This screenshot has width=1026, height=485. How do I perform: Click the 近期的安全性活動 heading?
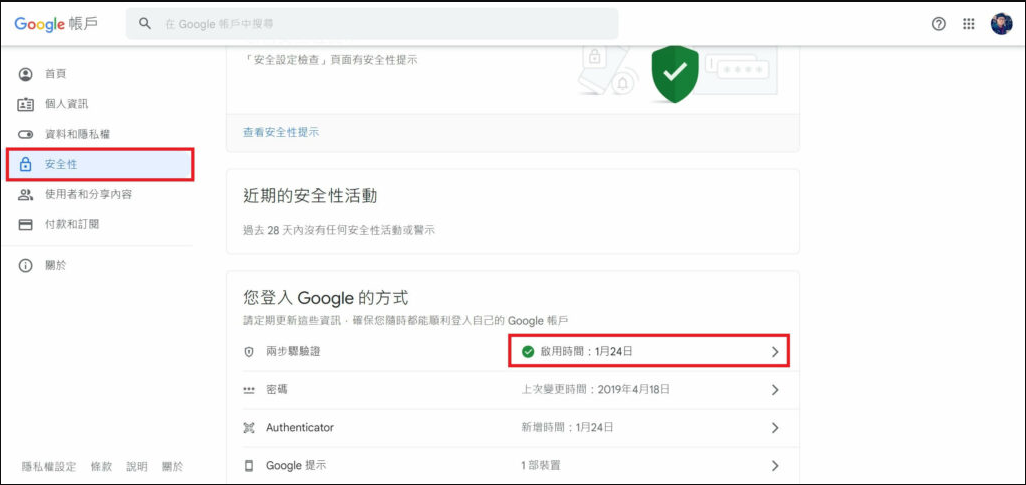pyautogui.click(x=310, y=196)
